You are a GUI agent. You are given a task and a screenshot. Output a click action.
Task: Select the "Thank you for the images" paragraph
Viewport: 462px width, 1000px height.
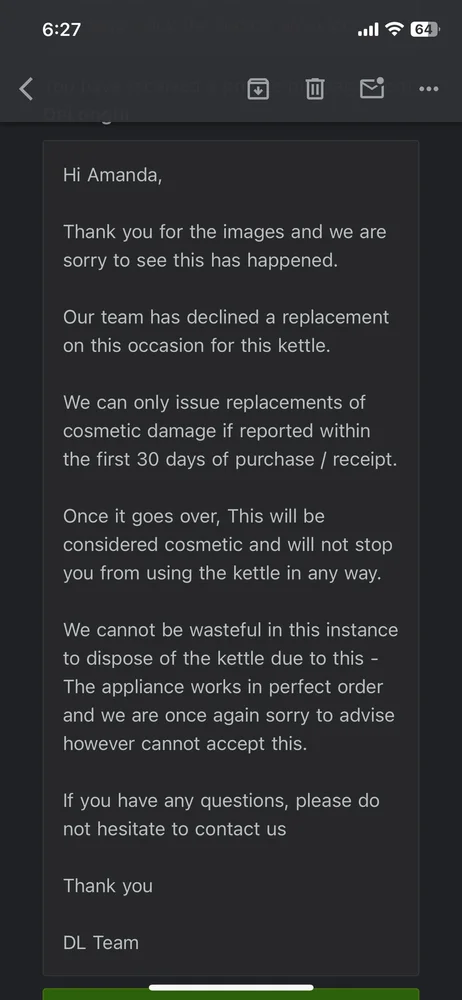pyautogui.click(x=225, y=246)
